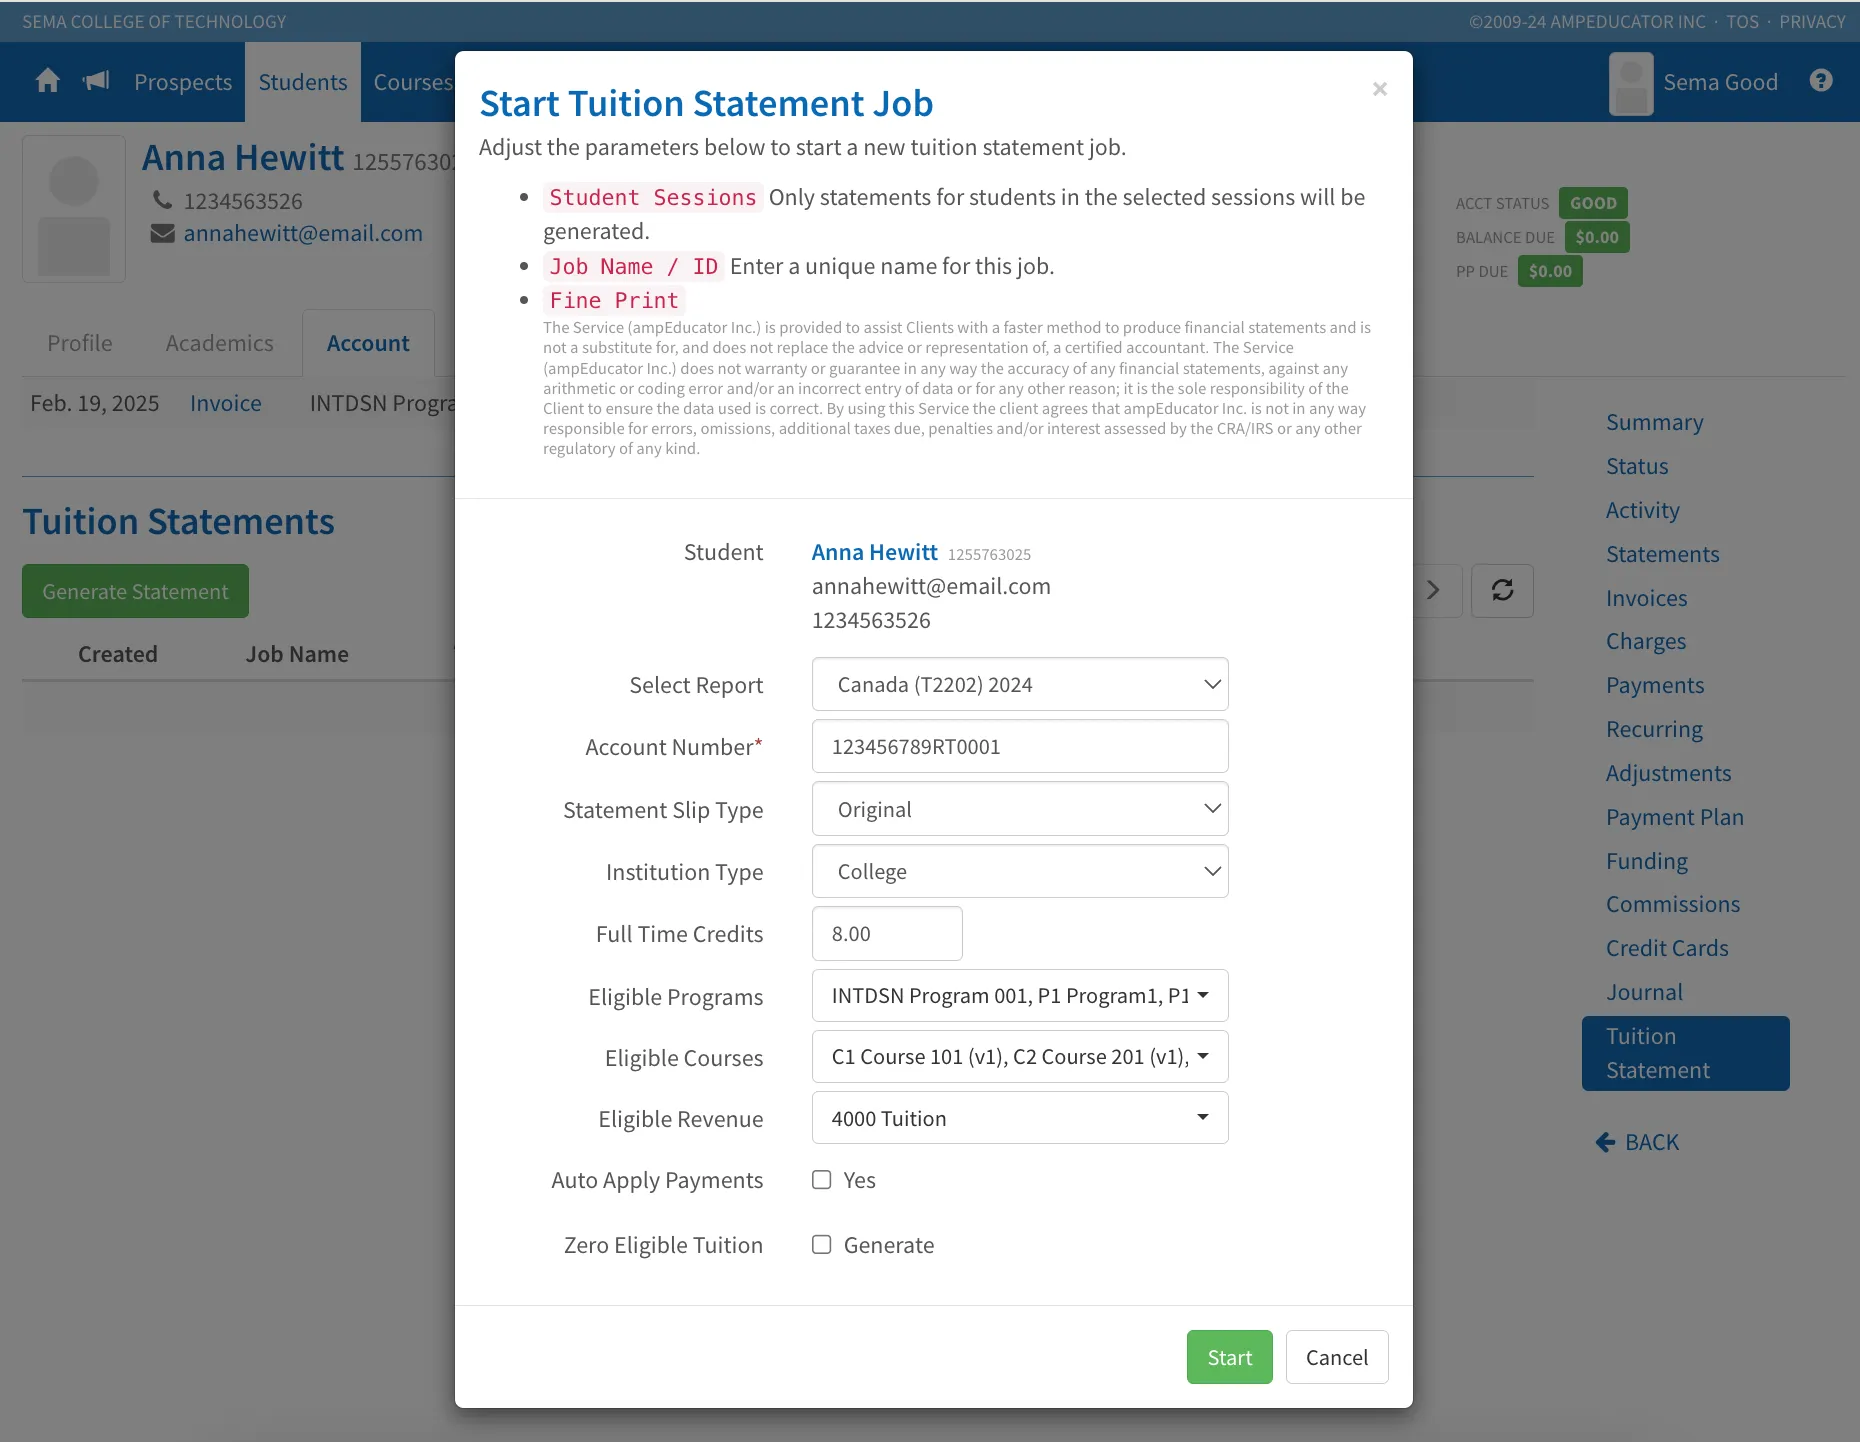Cancel the tuition statement dialog
Image resolution: width=1860 pixels, height=1442 pixels.
[1337, 1357]
